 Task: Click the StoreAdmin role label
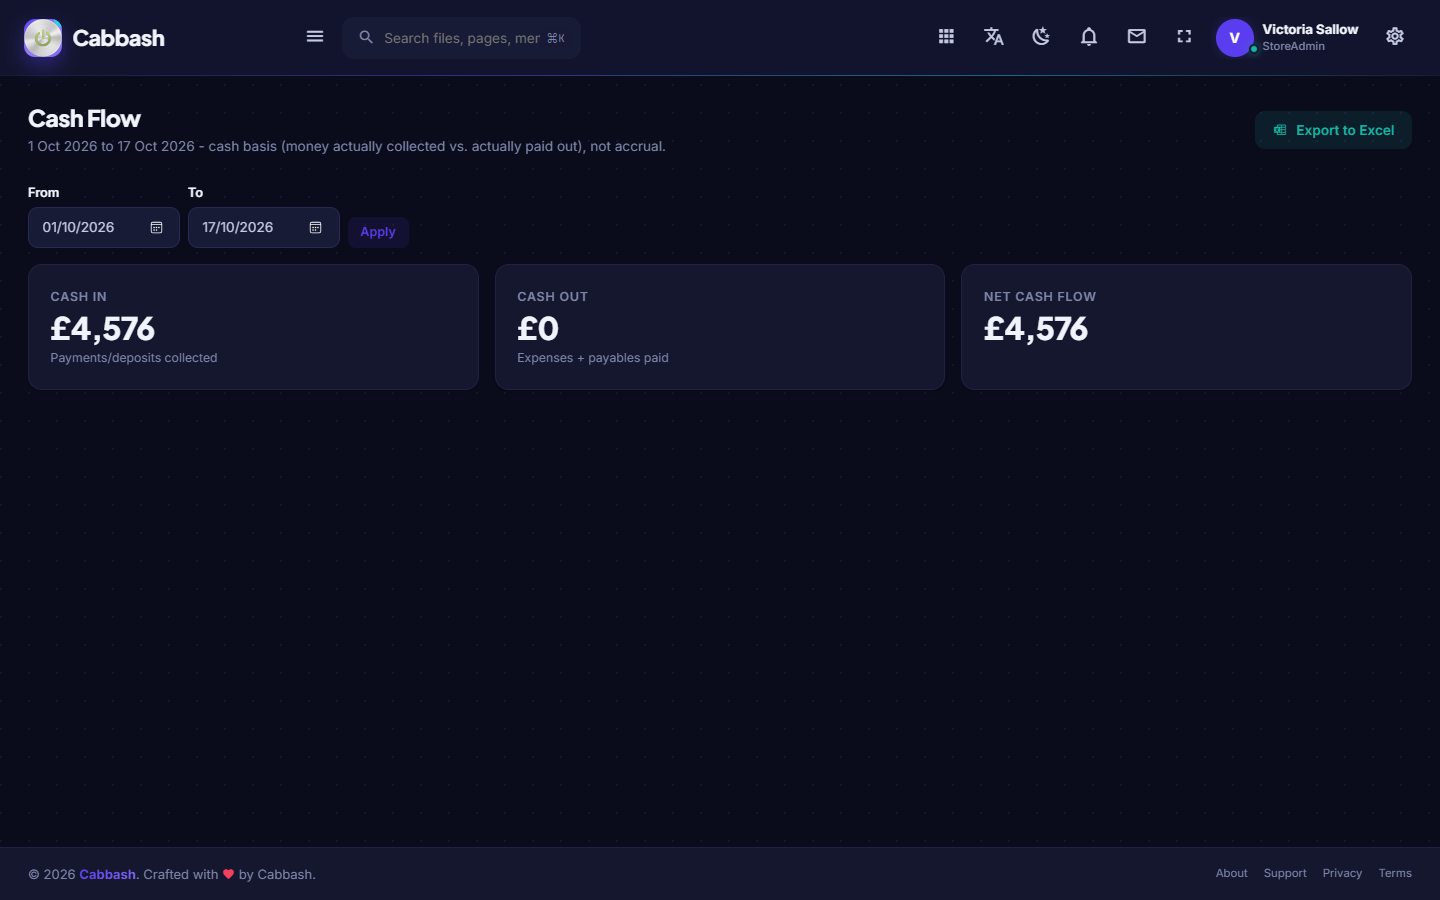point(1293,46)
